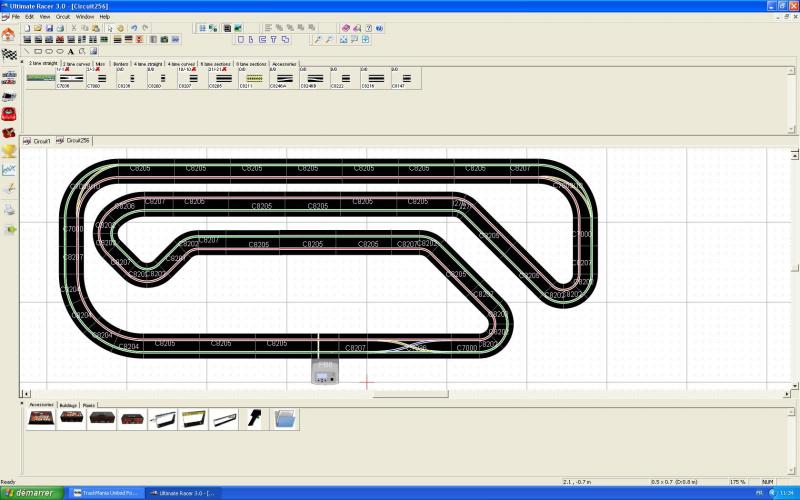Open the Circuit1 document tab
The width and height of the screenshot is (800, 500).
(x=38, y=141)
